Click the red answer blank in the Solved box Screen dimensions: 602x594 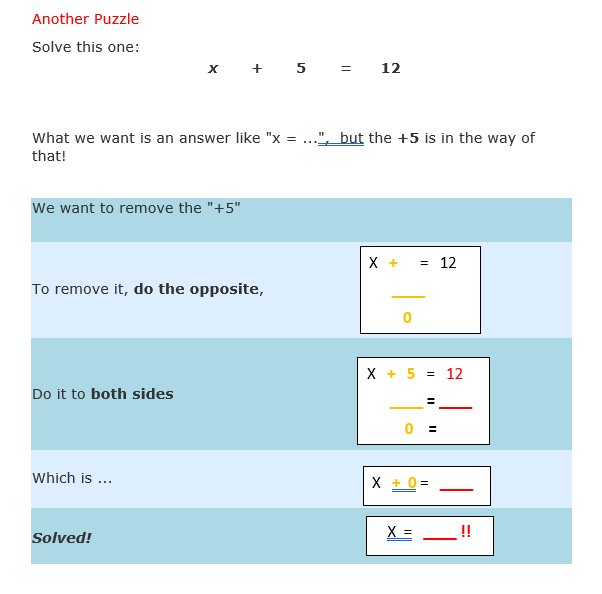[x=440, y=537]
